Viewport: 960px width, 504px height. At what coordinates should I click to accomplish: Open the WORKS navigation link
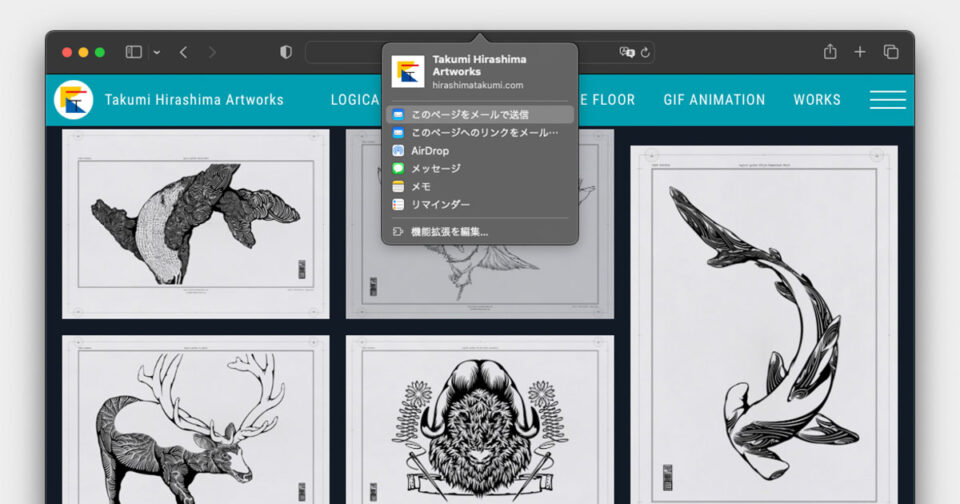[x=817, y=100]
